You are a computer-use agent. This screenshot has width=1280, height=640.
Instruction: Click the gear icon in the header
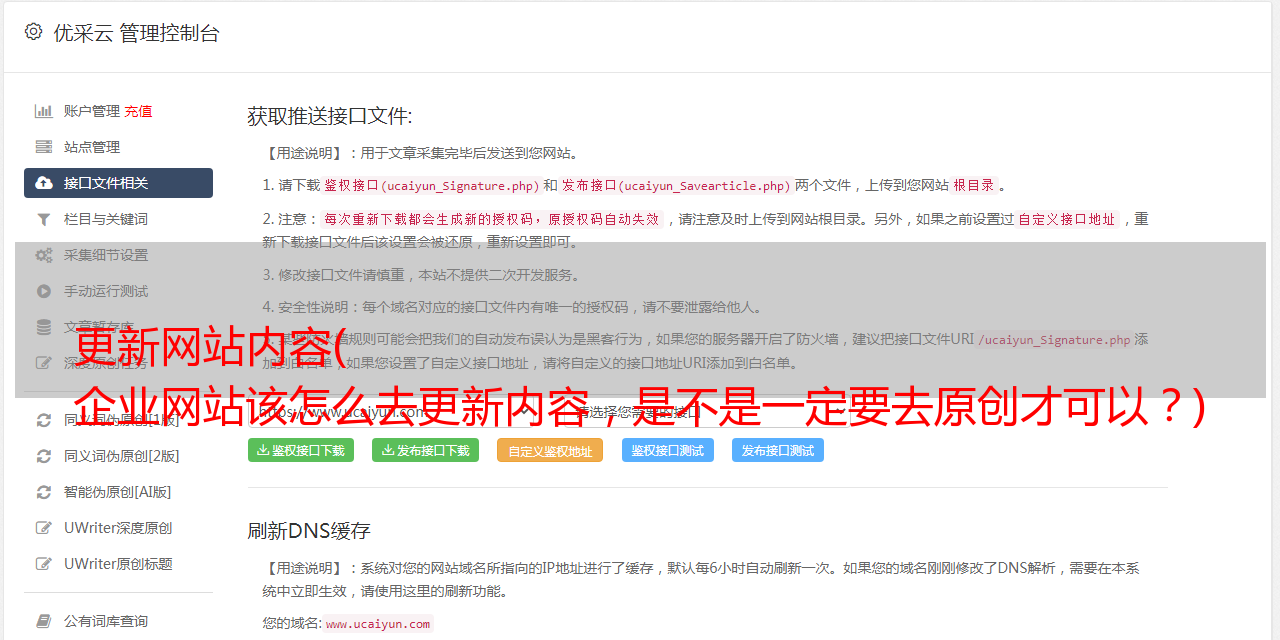[33, 32]
